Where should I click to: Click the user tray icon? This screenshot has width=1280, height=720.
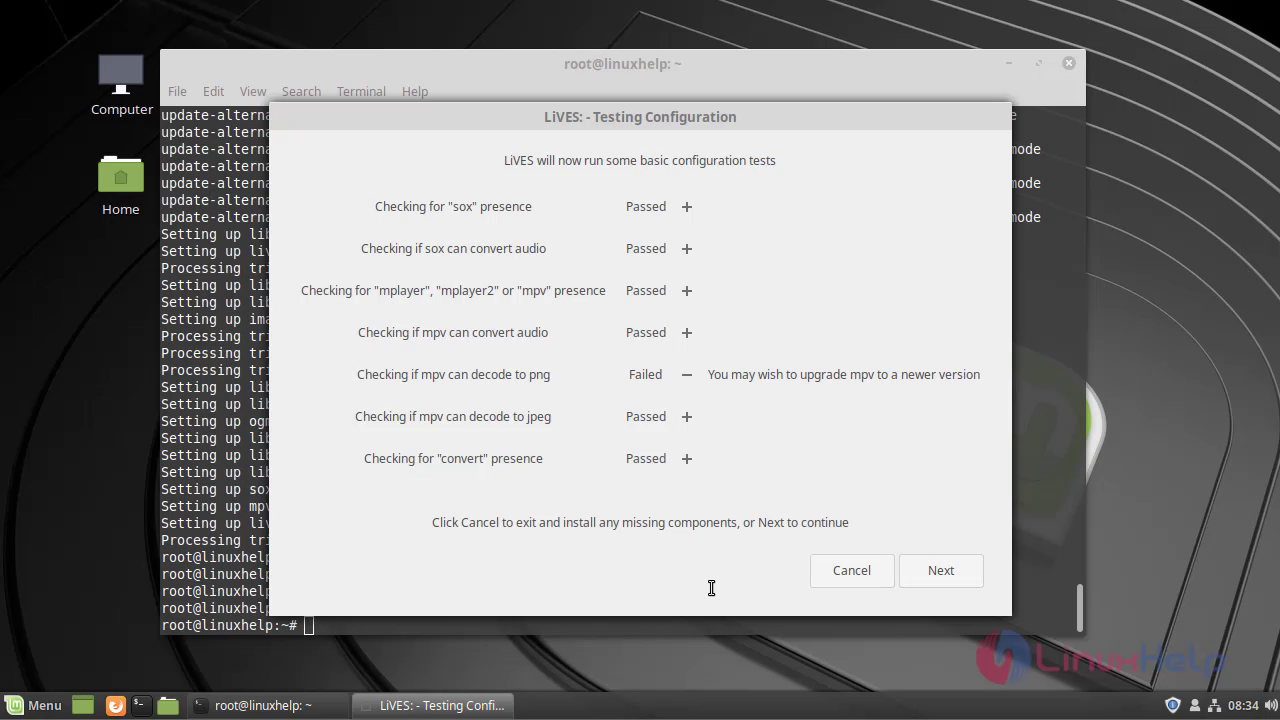[x=1194, y=705]
